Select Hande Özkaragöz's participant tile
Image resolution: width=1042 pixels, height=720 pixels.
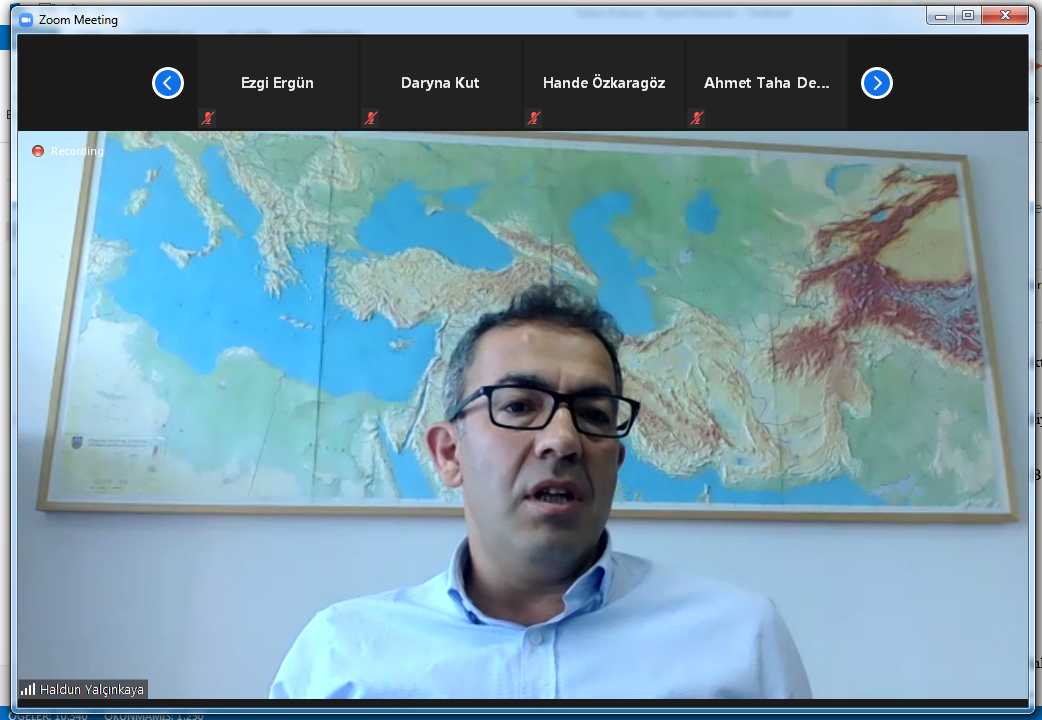click(x=603, y=83)
